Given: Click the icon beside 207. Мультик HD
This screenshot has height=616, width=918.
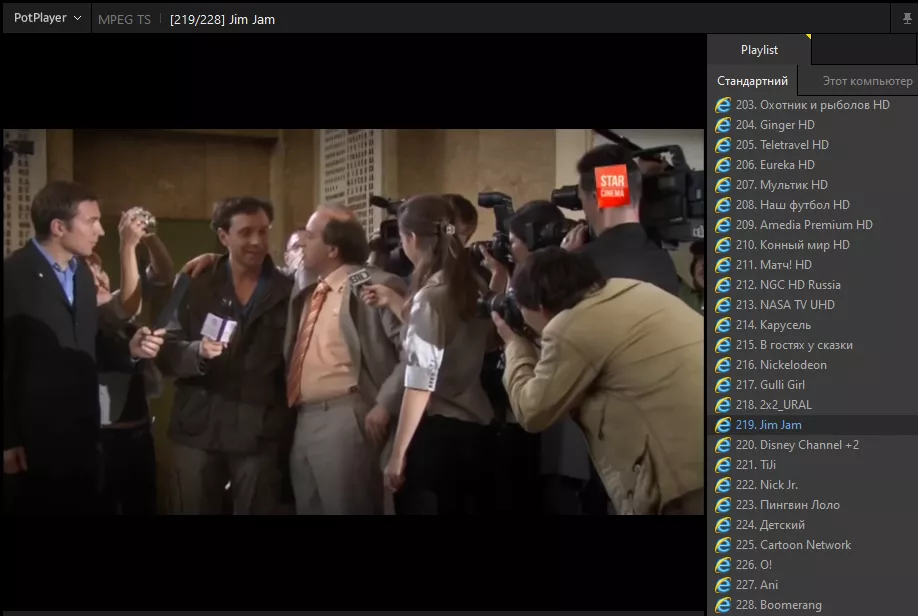Looking at the screenshot, I should [723, 184].
